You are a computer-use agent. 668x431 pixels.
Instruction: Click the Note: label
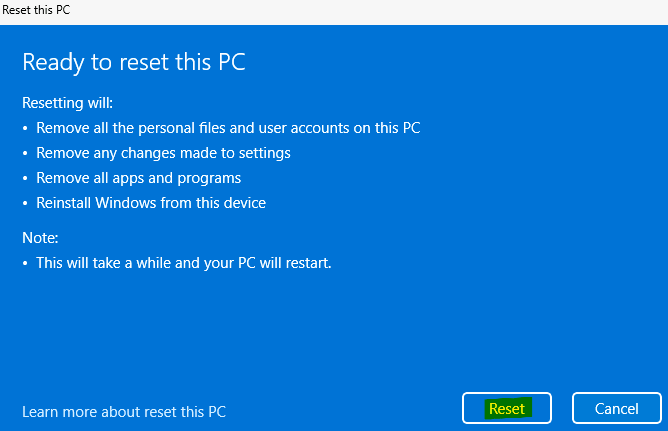(40, 238)
